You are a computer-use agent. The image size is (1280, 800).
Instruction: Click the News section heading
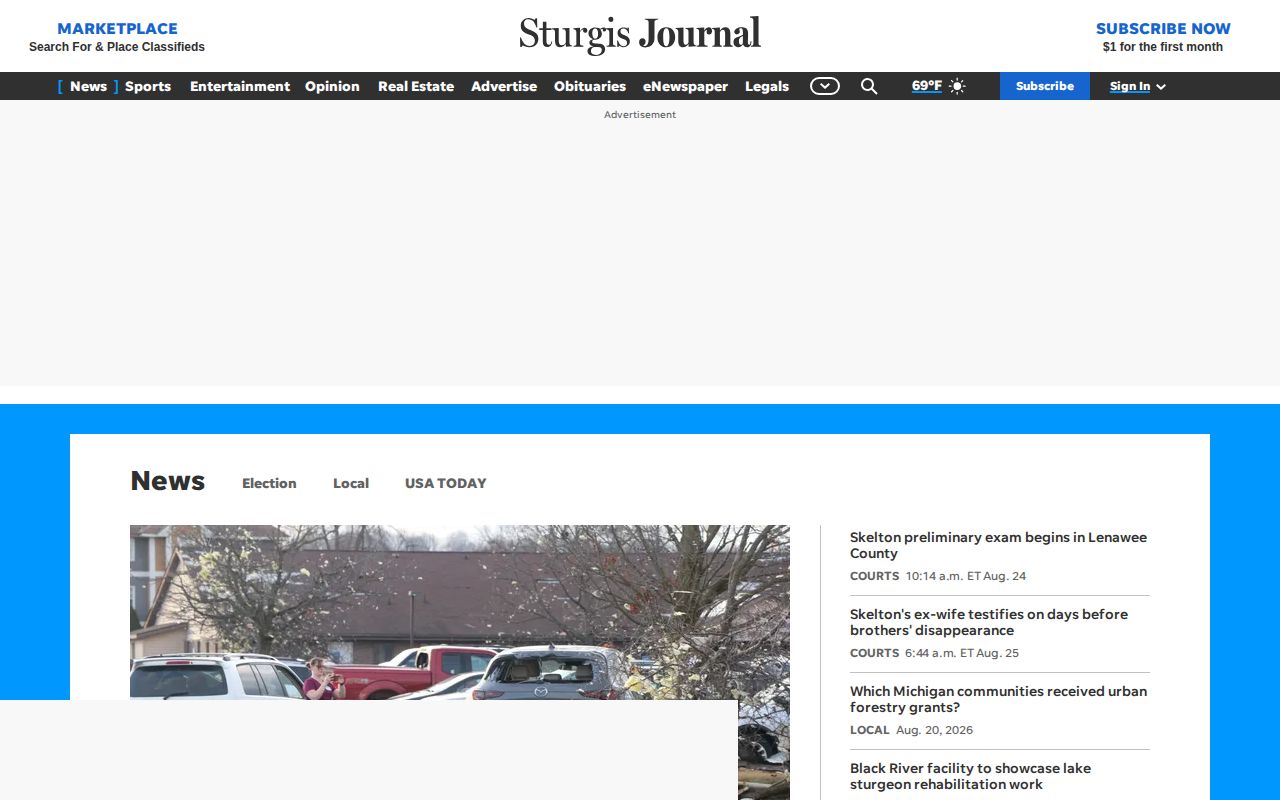coord(168,481)
